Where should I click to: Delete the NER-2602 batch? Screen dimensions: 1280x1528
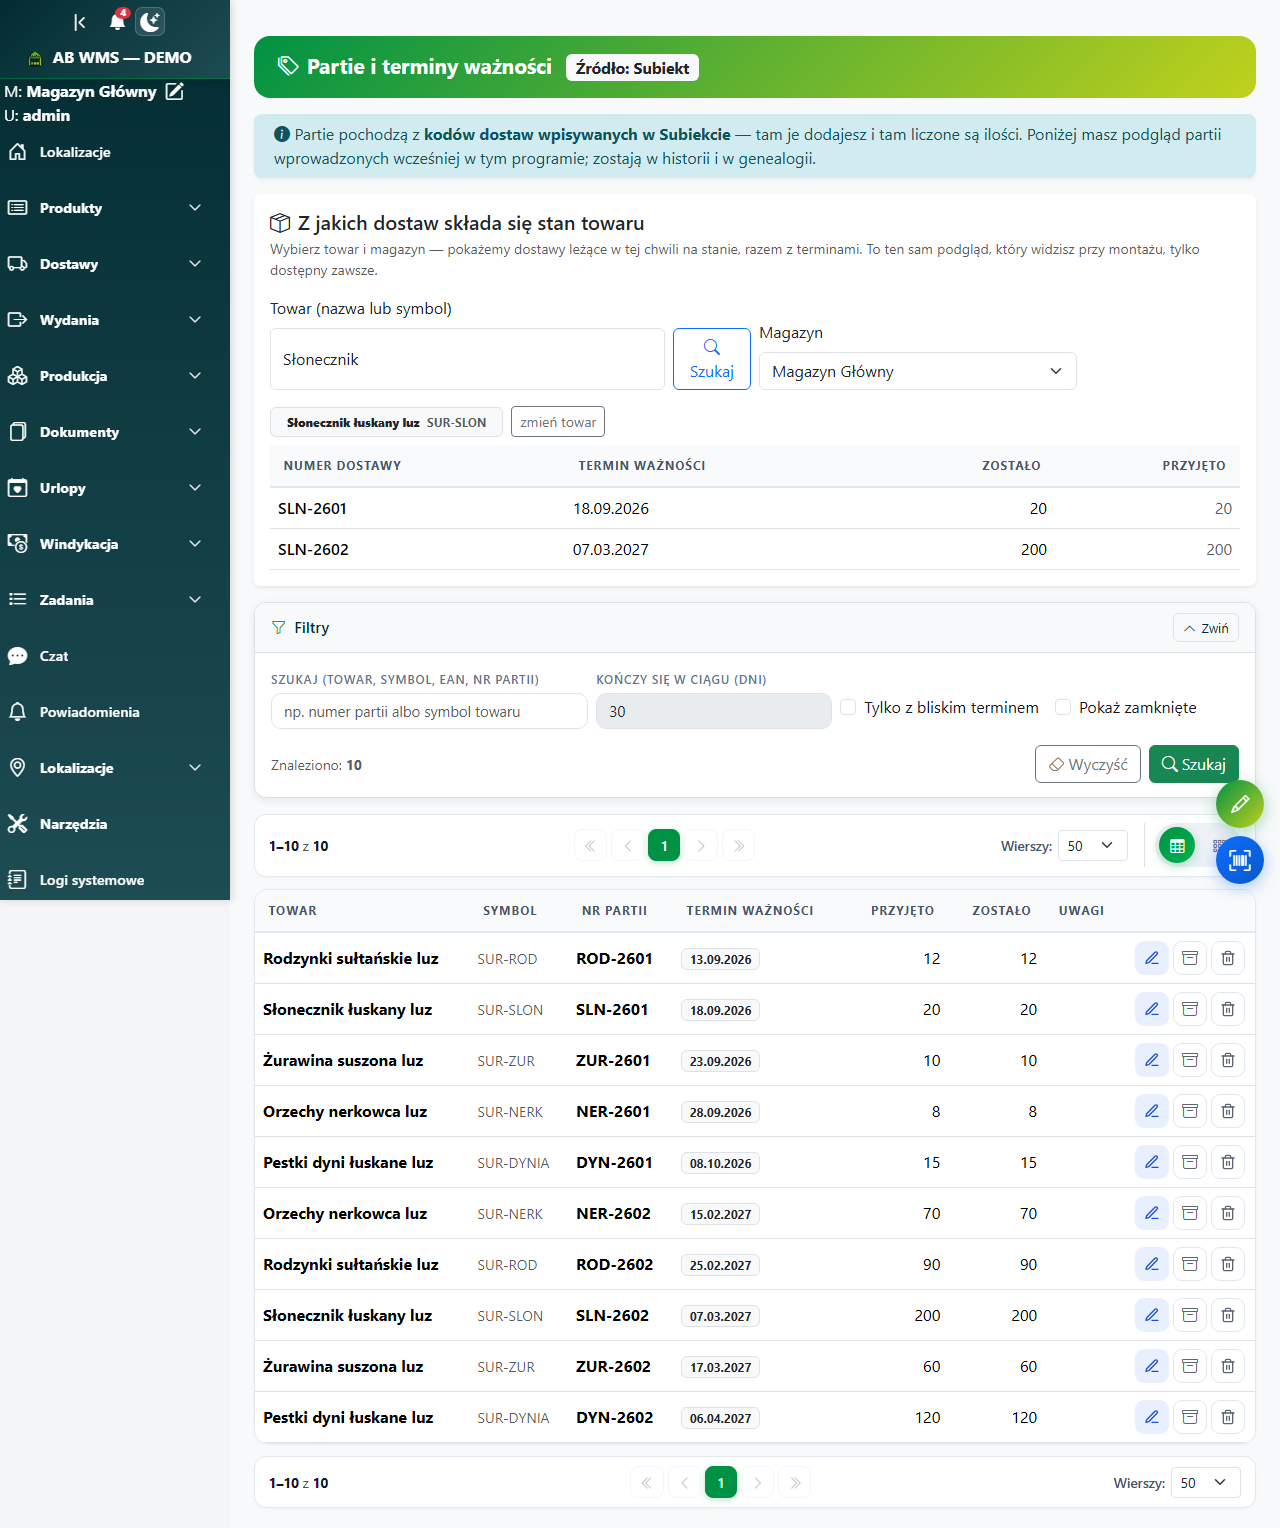pos(1228,1213)
